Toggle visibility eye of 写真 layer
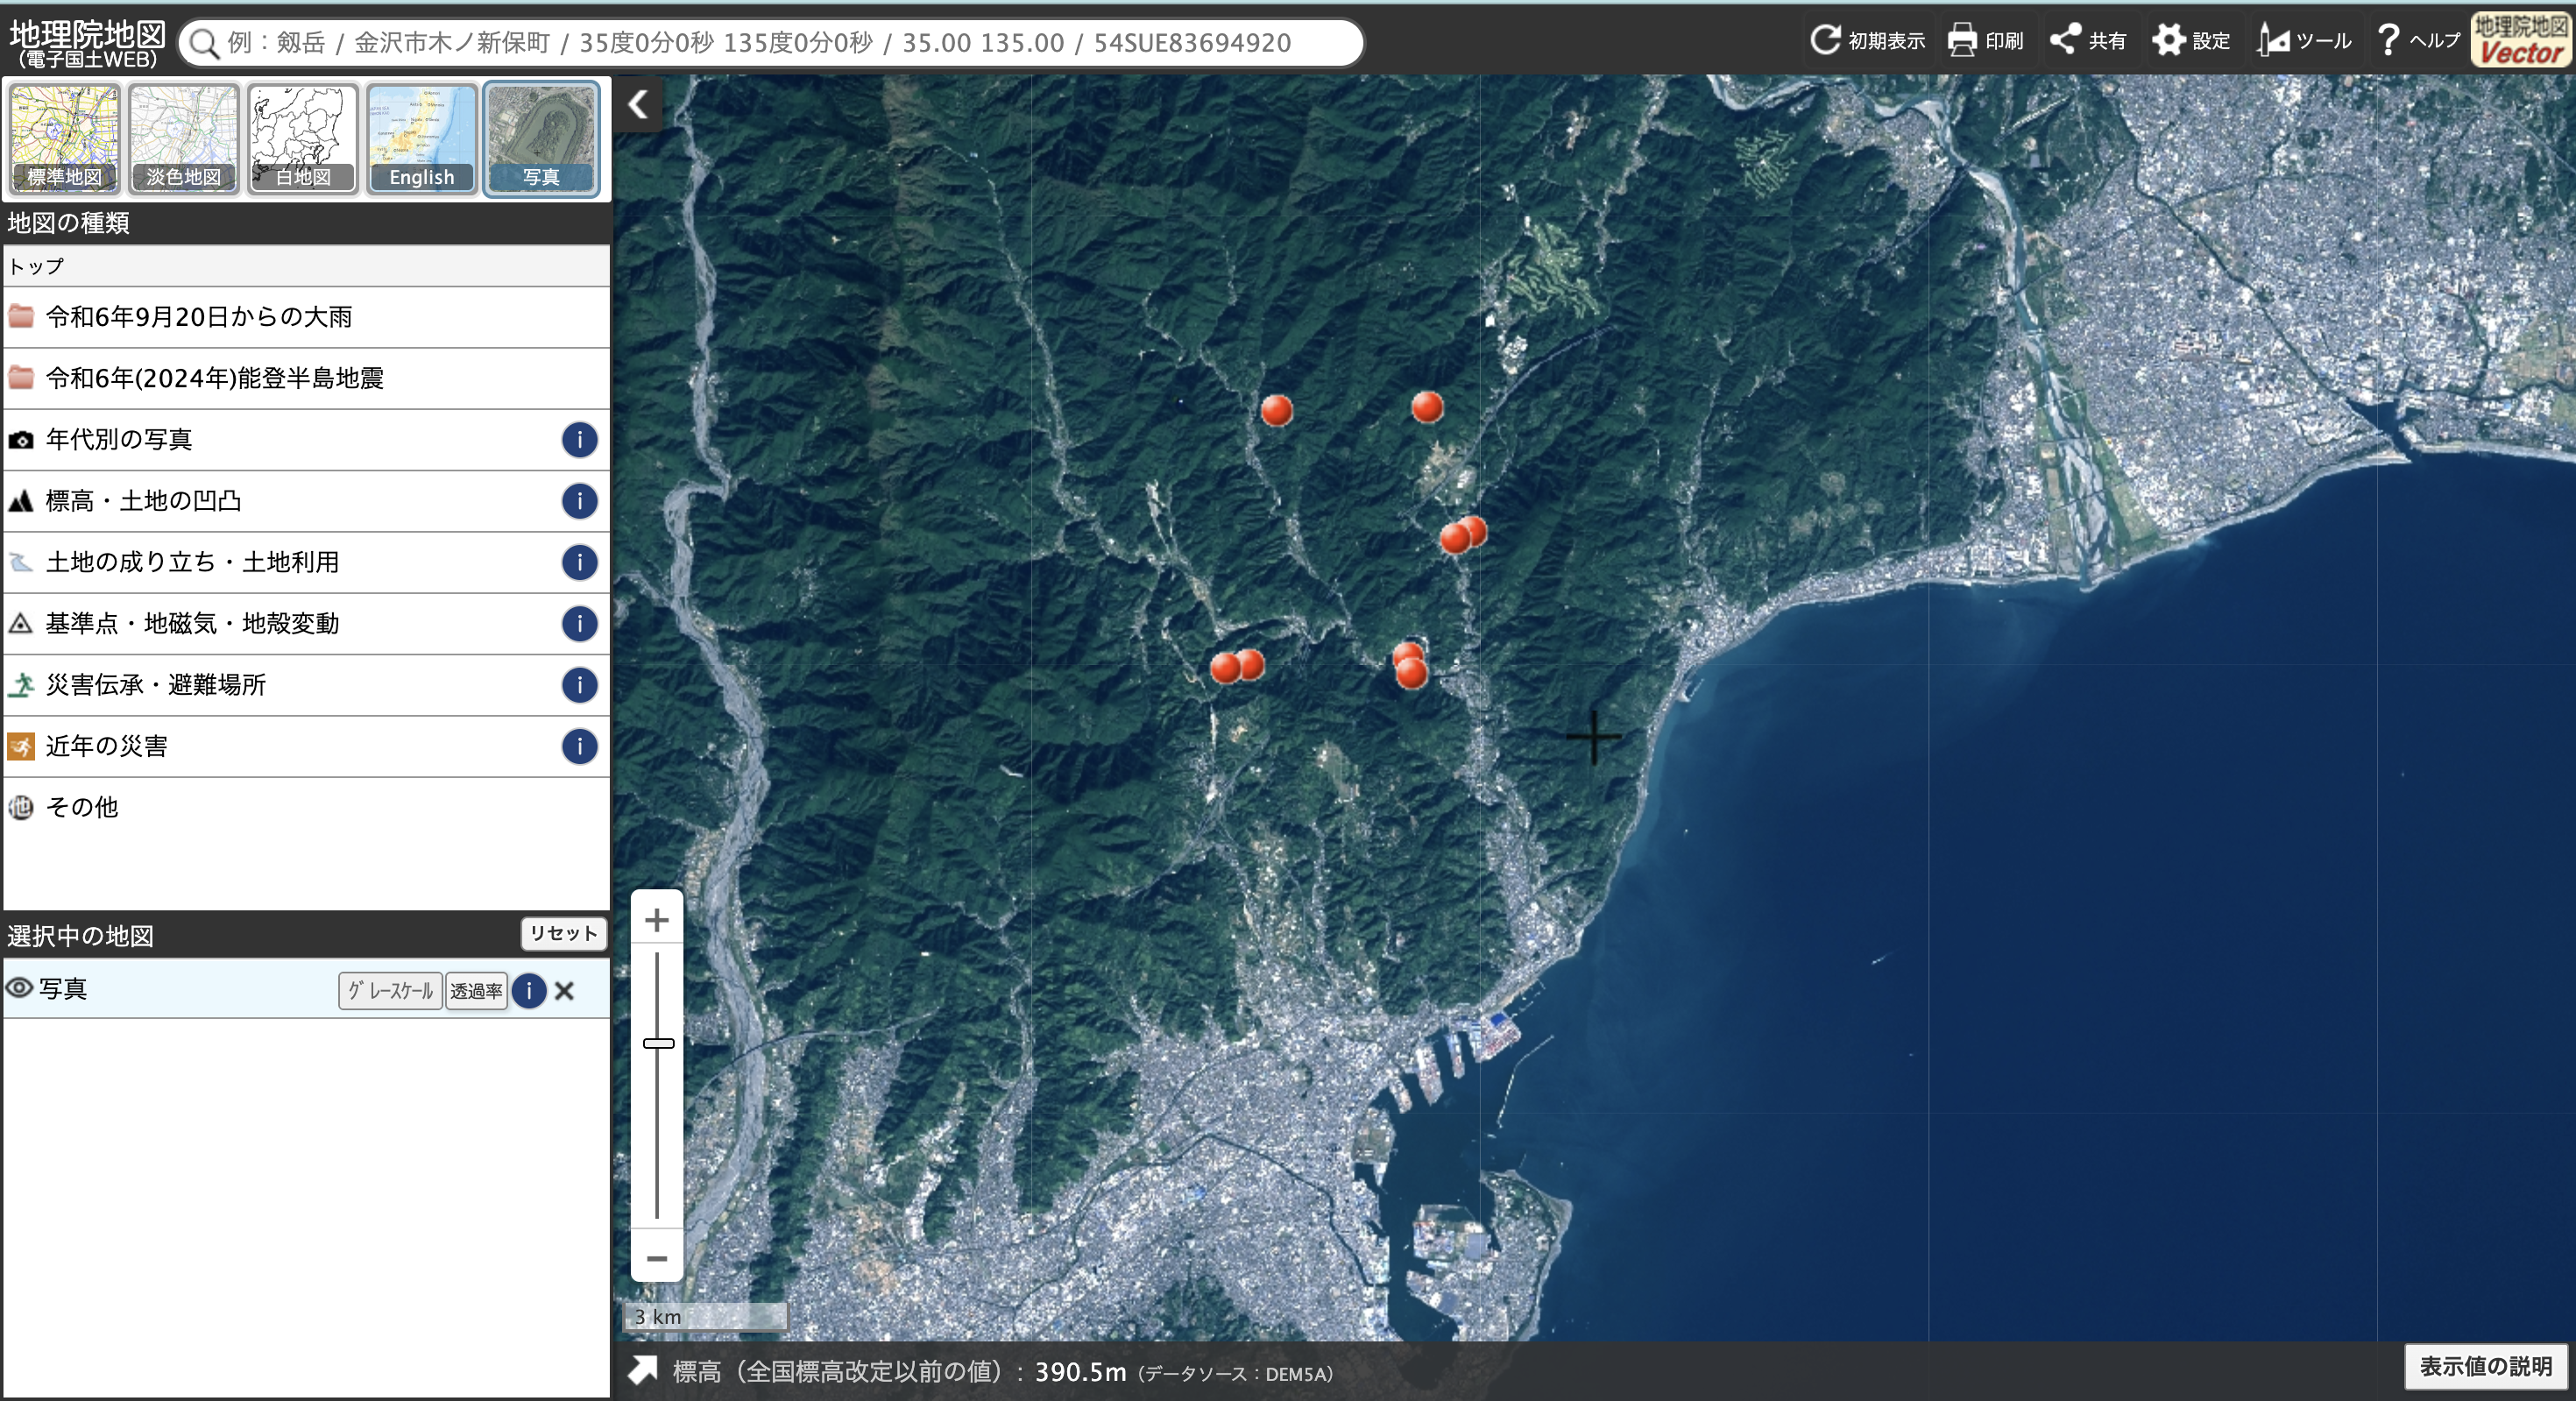The image size is (2576, 1401). click(x=19, y=989)
